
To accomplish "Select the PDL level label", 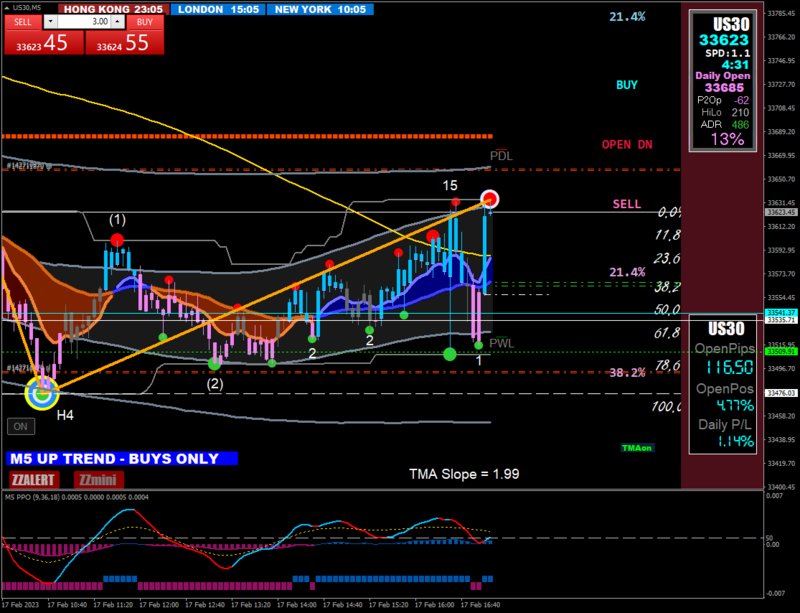I will (501, 156).
